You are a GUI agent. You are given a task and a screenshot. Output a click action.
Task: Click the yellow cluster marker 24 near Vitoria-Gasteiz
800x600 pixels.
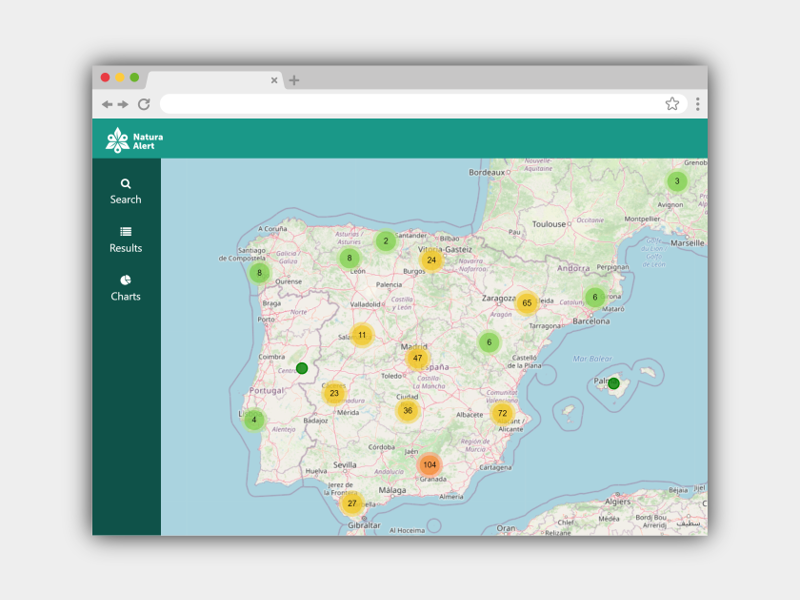pyautogui.click(x=432, y=260)
